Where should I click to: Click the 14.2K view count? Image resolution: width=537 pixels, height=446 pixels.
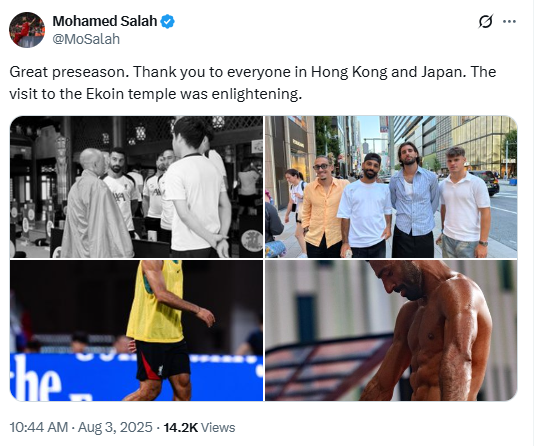coord(181,428)
